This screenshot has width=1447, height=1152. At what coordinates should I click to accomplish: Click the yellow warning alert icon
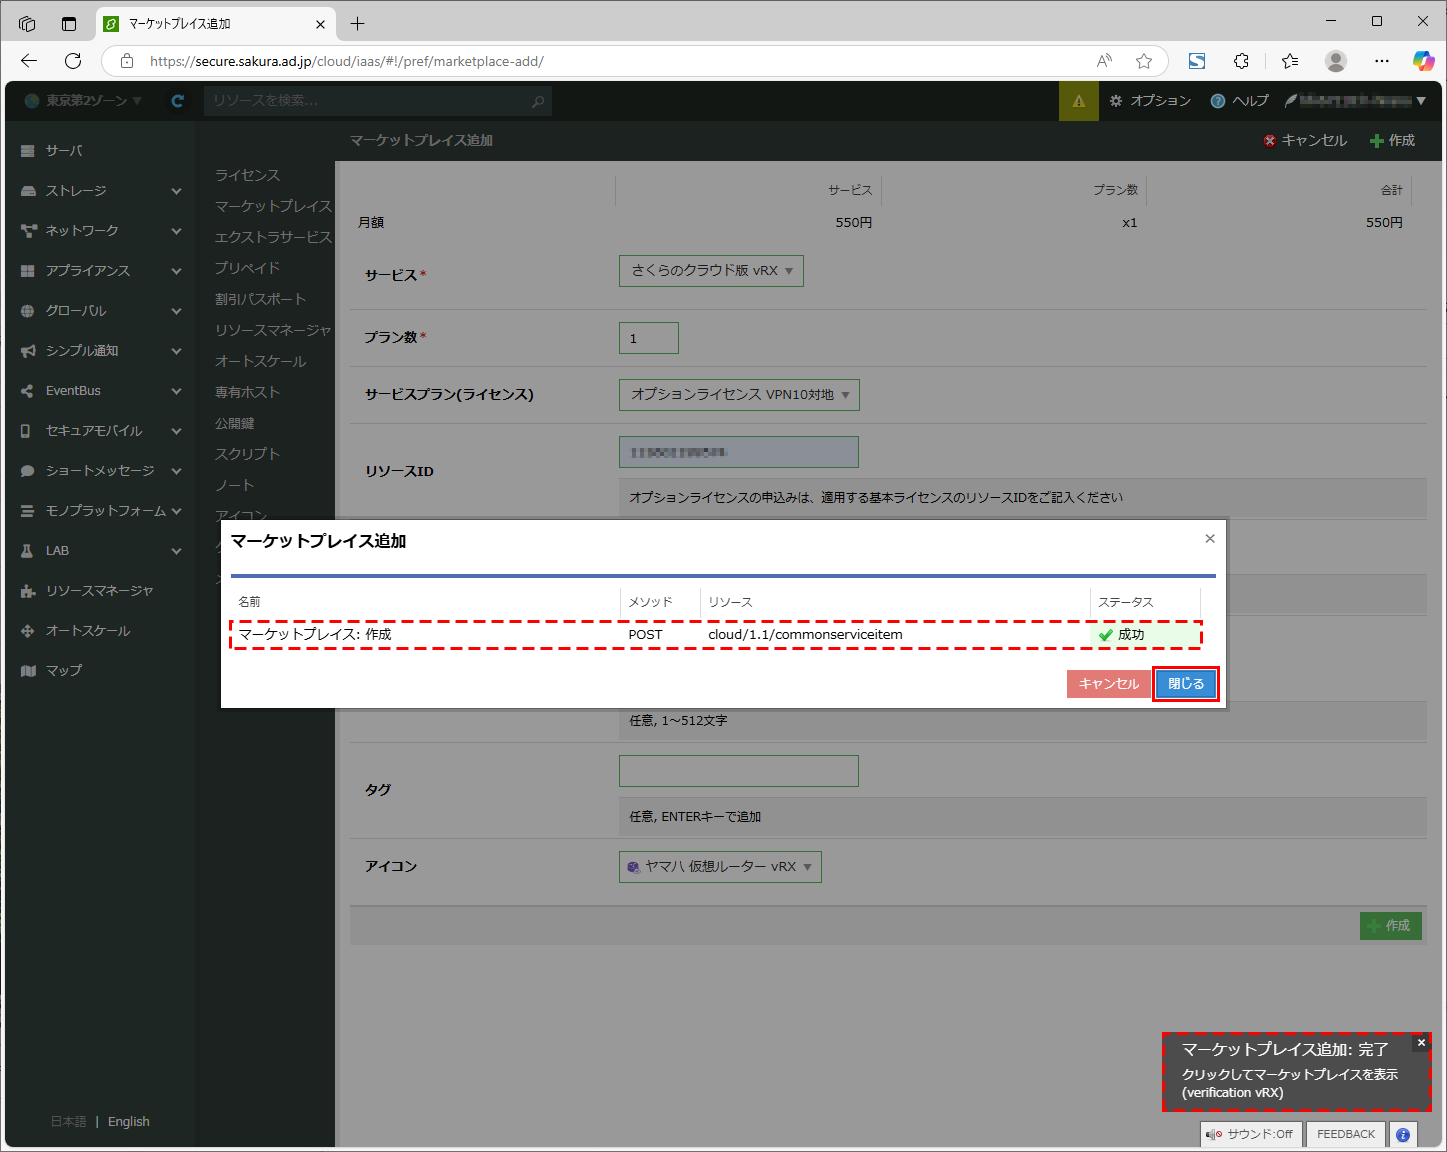point(1078,101)
